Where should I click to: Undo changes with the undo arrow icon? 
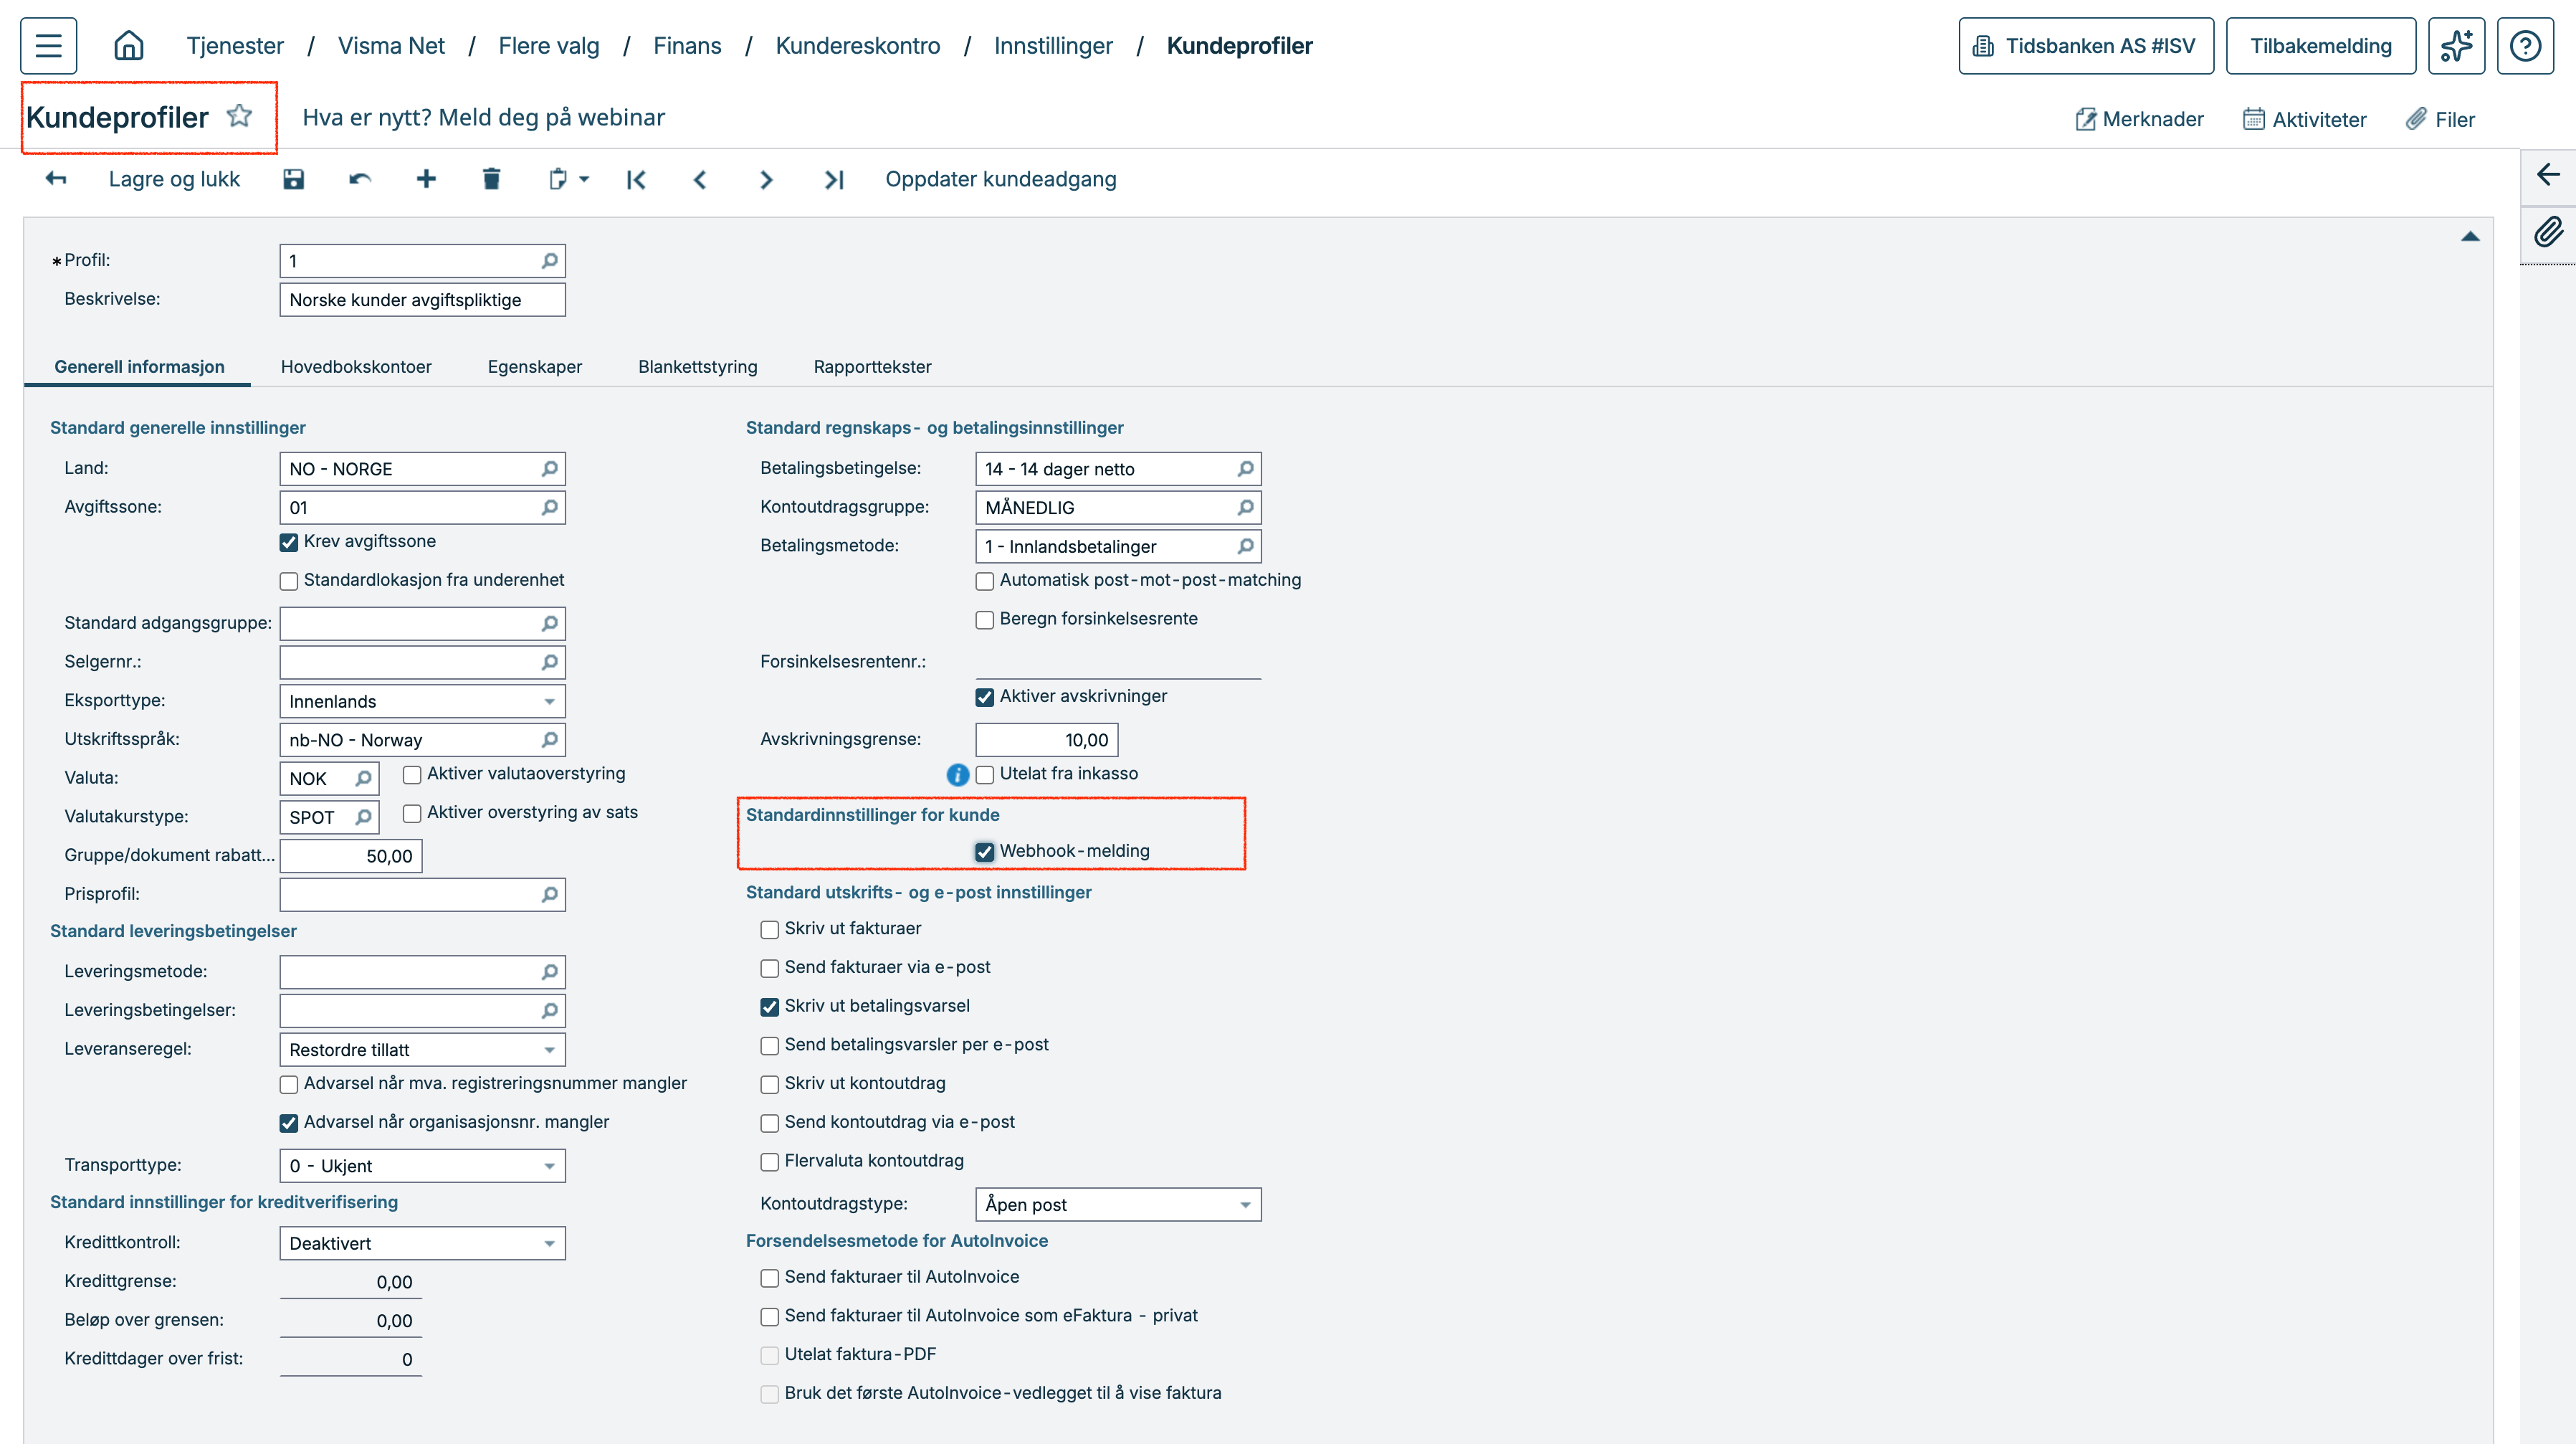click(x=360, y=179)
